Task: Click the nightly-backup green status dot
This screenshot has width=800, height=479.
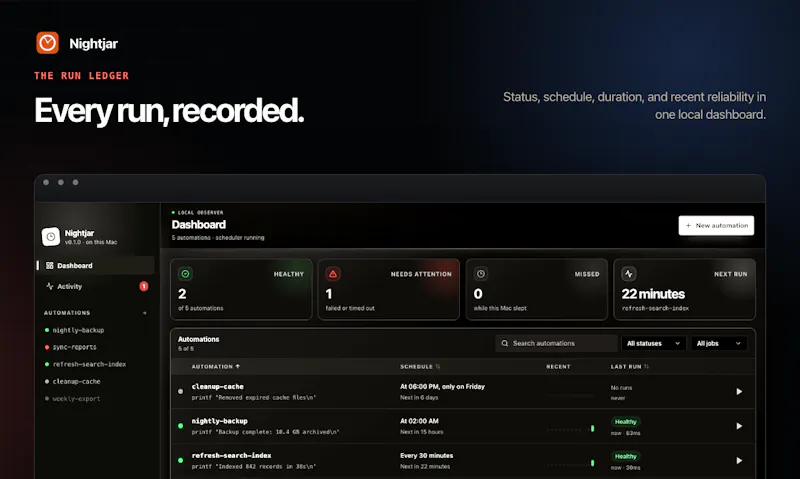Action: (x=180, y=426)
